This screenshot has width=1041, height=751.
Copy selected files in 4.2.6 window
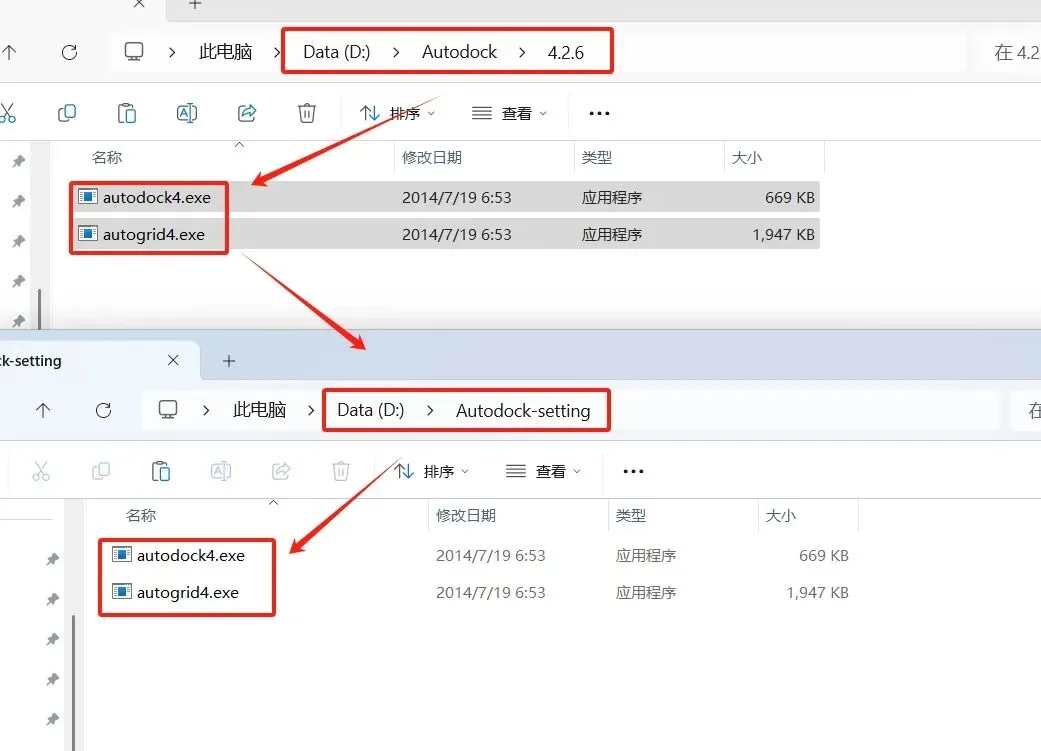67,114
